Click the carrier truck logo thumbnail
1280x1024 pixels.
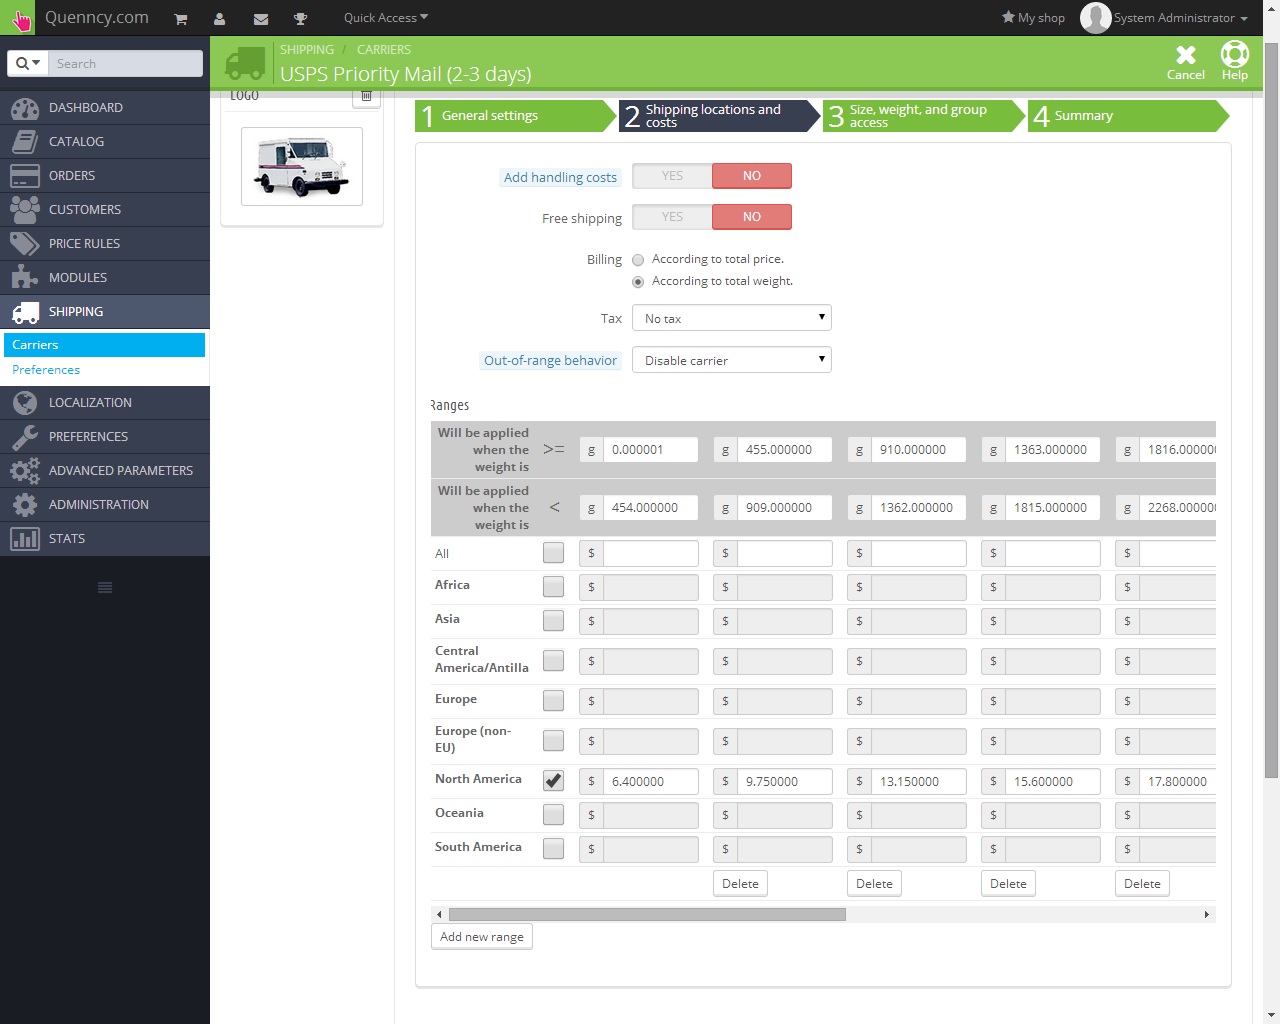pos(302,166)
